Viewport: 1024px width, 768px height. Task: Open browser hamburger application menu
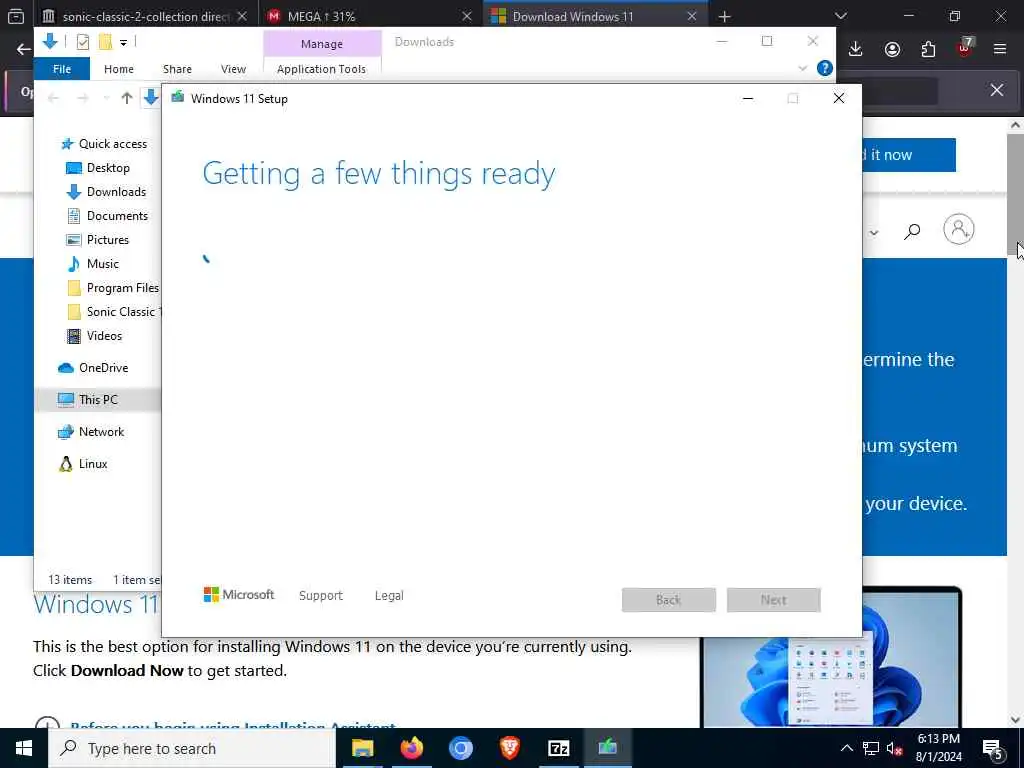[1000, 49]
